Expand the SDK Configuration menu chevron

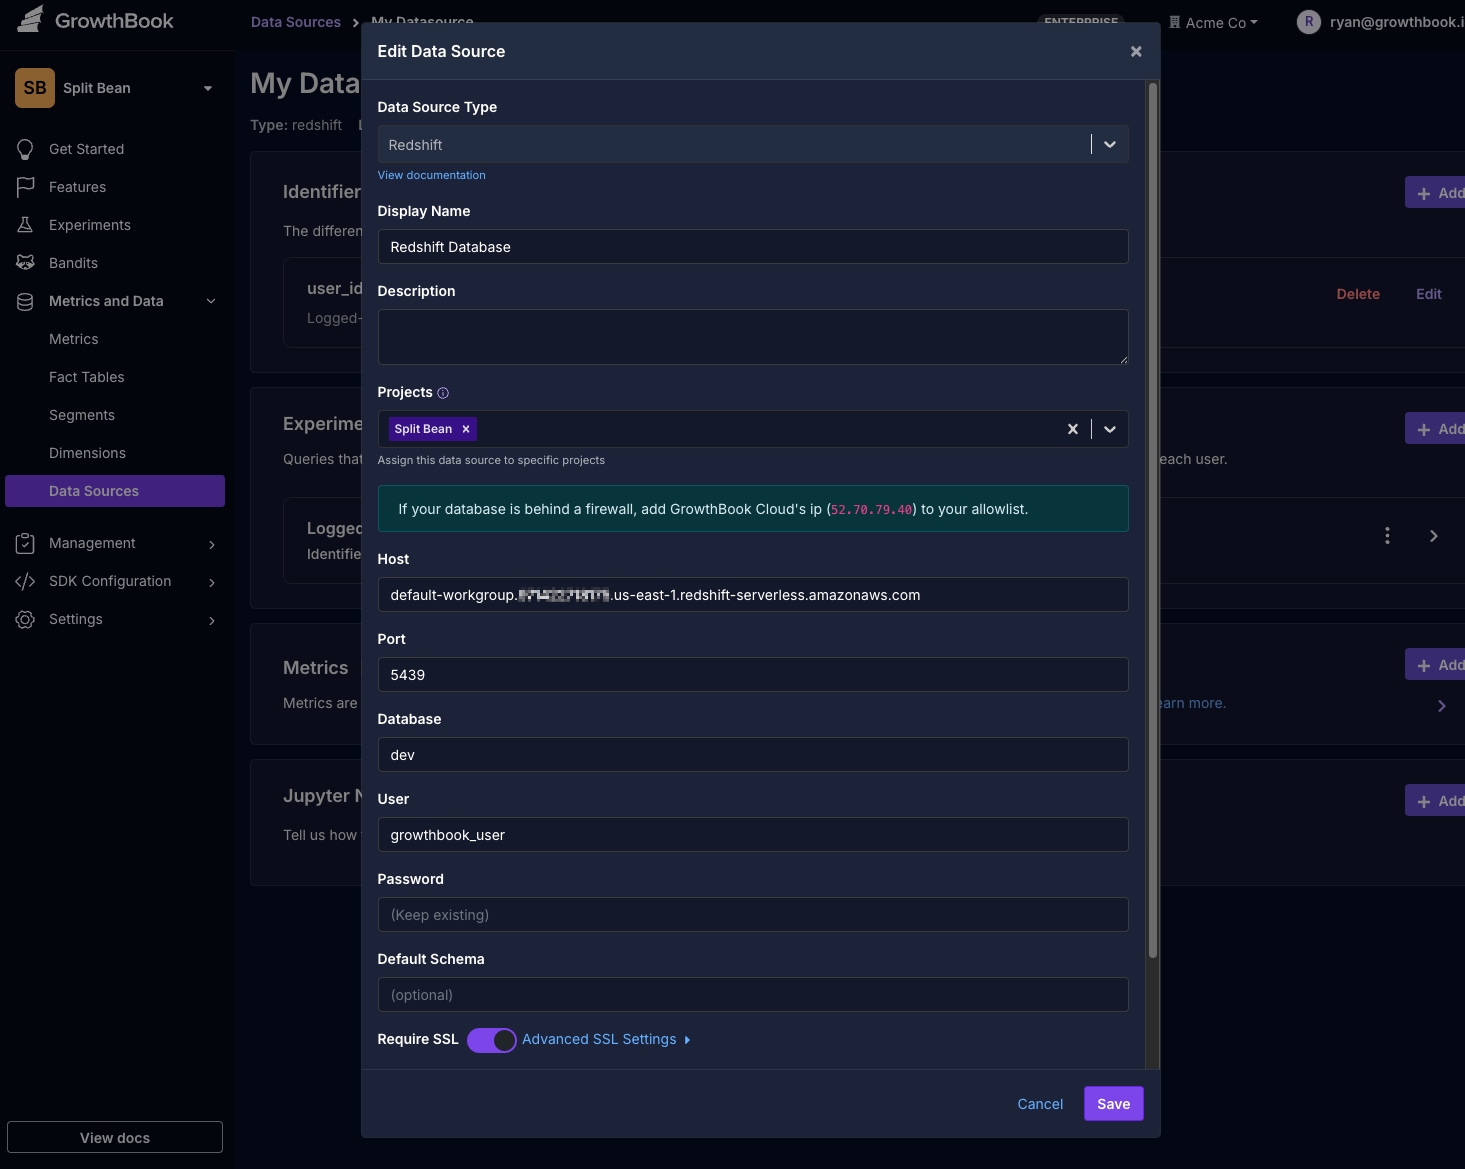(x=212, y=582)
